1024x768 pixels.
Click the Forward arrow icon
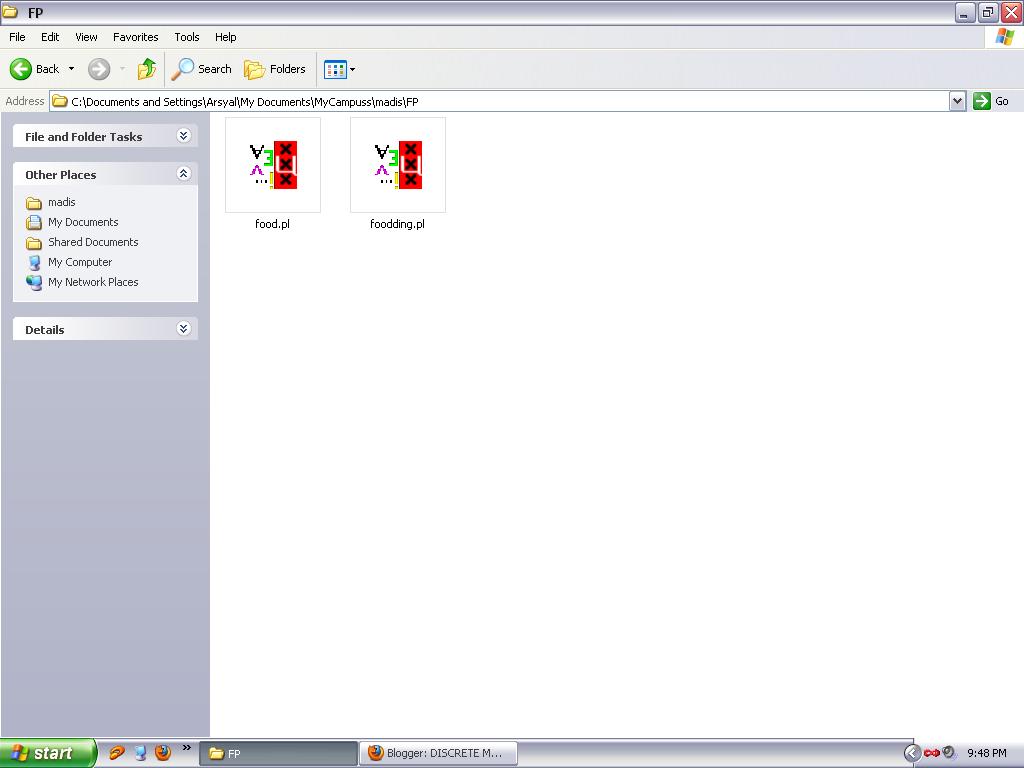[99, 69]
